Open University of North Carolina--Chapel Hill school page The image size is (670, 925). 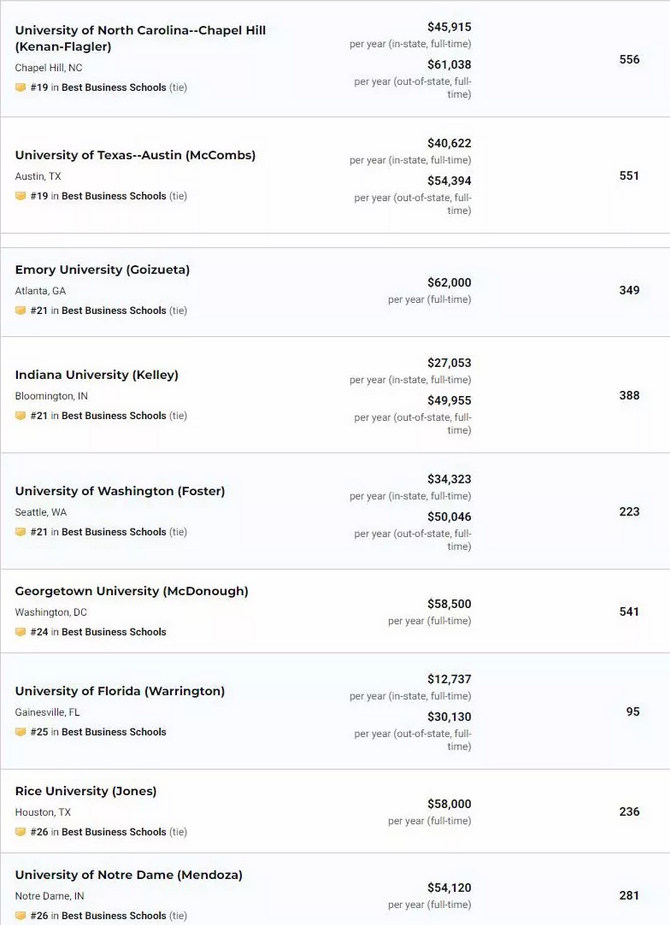[140, 38]
